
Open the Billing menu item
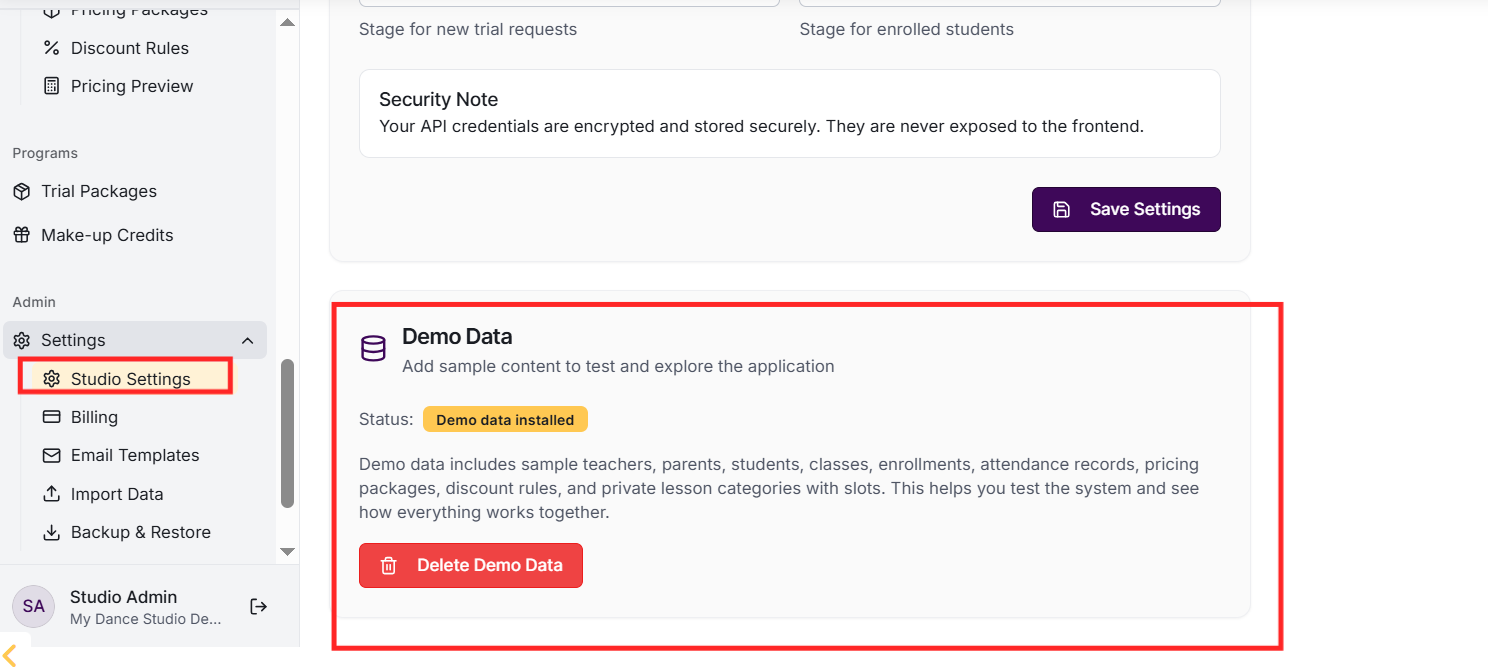pos(94,417)
